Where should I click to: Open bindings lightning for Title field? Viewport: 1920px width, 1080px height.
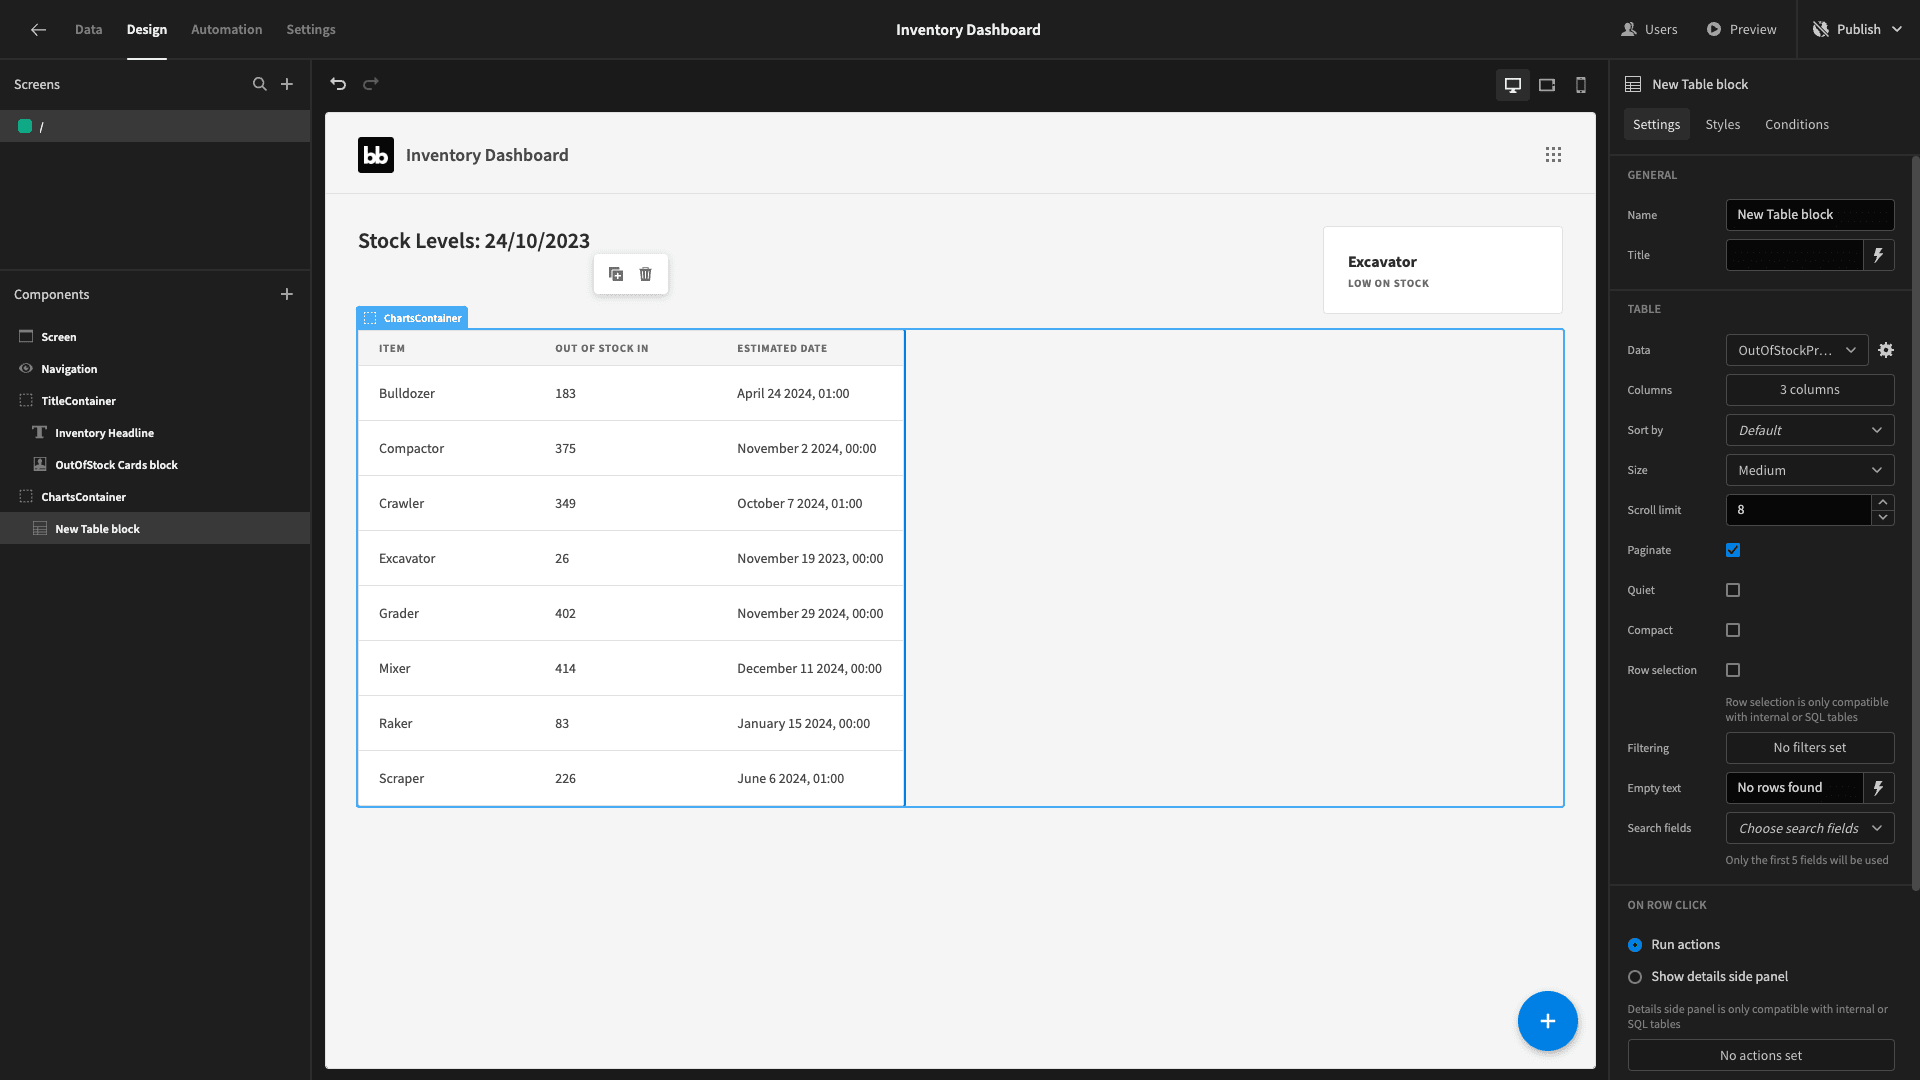[x=1879, y=255]
